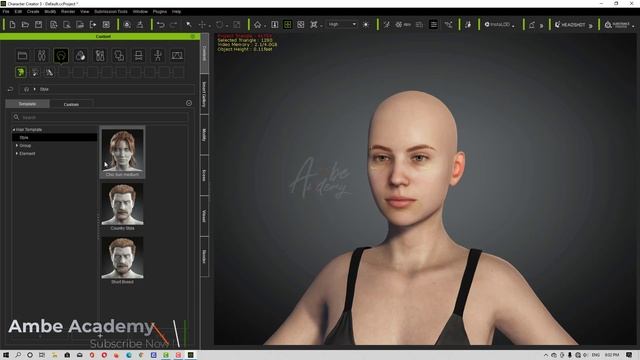Open the Skin material content category icon
This screenshot has height=360, width=640.
(x=80, y=56)
